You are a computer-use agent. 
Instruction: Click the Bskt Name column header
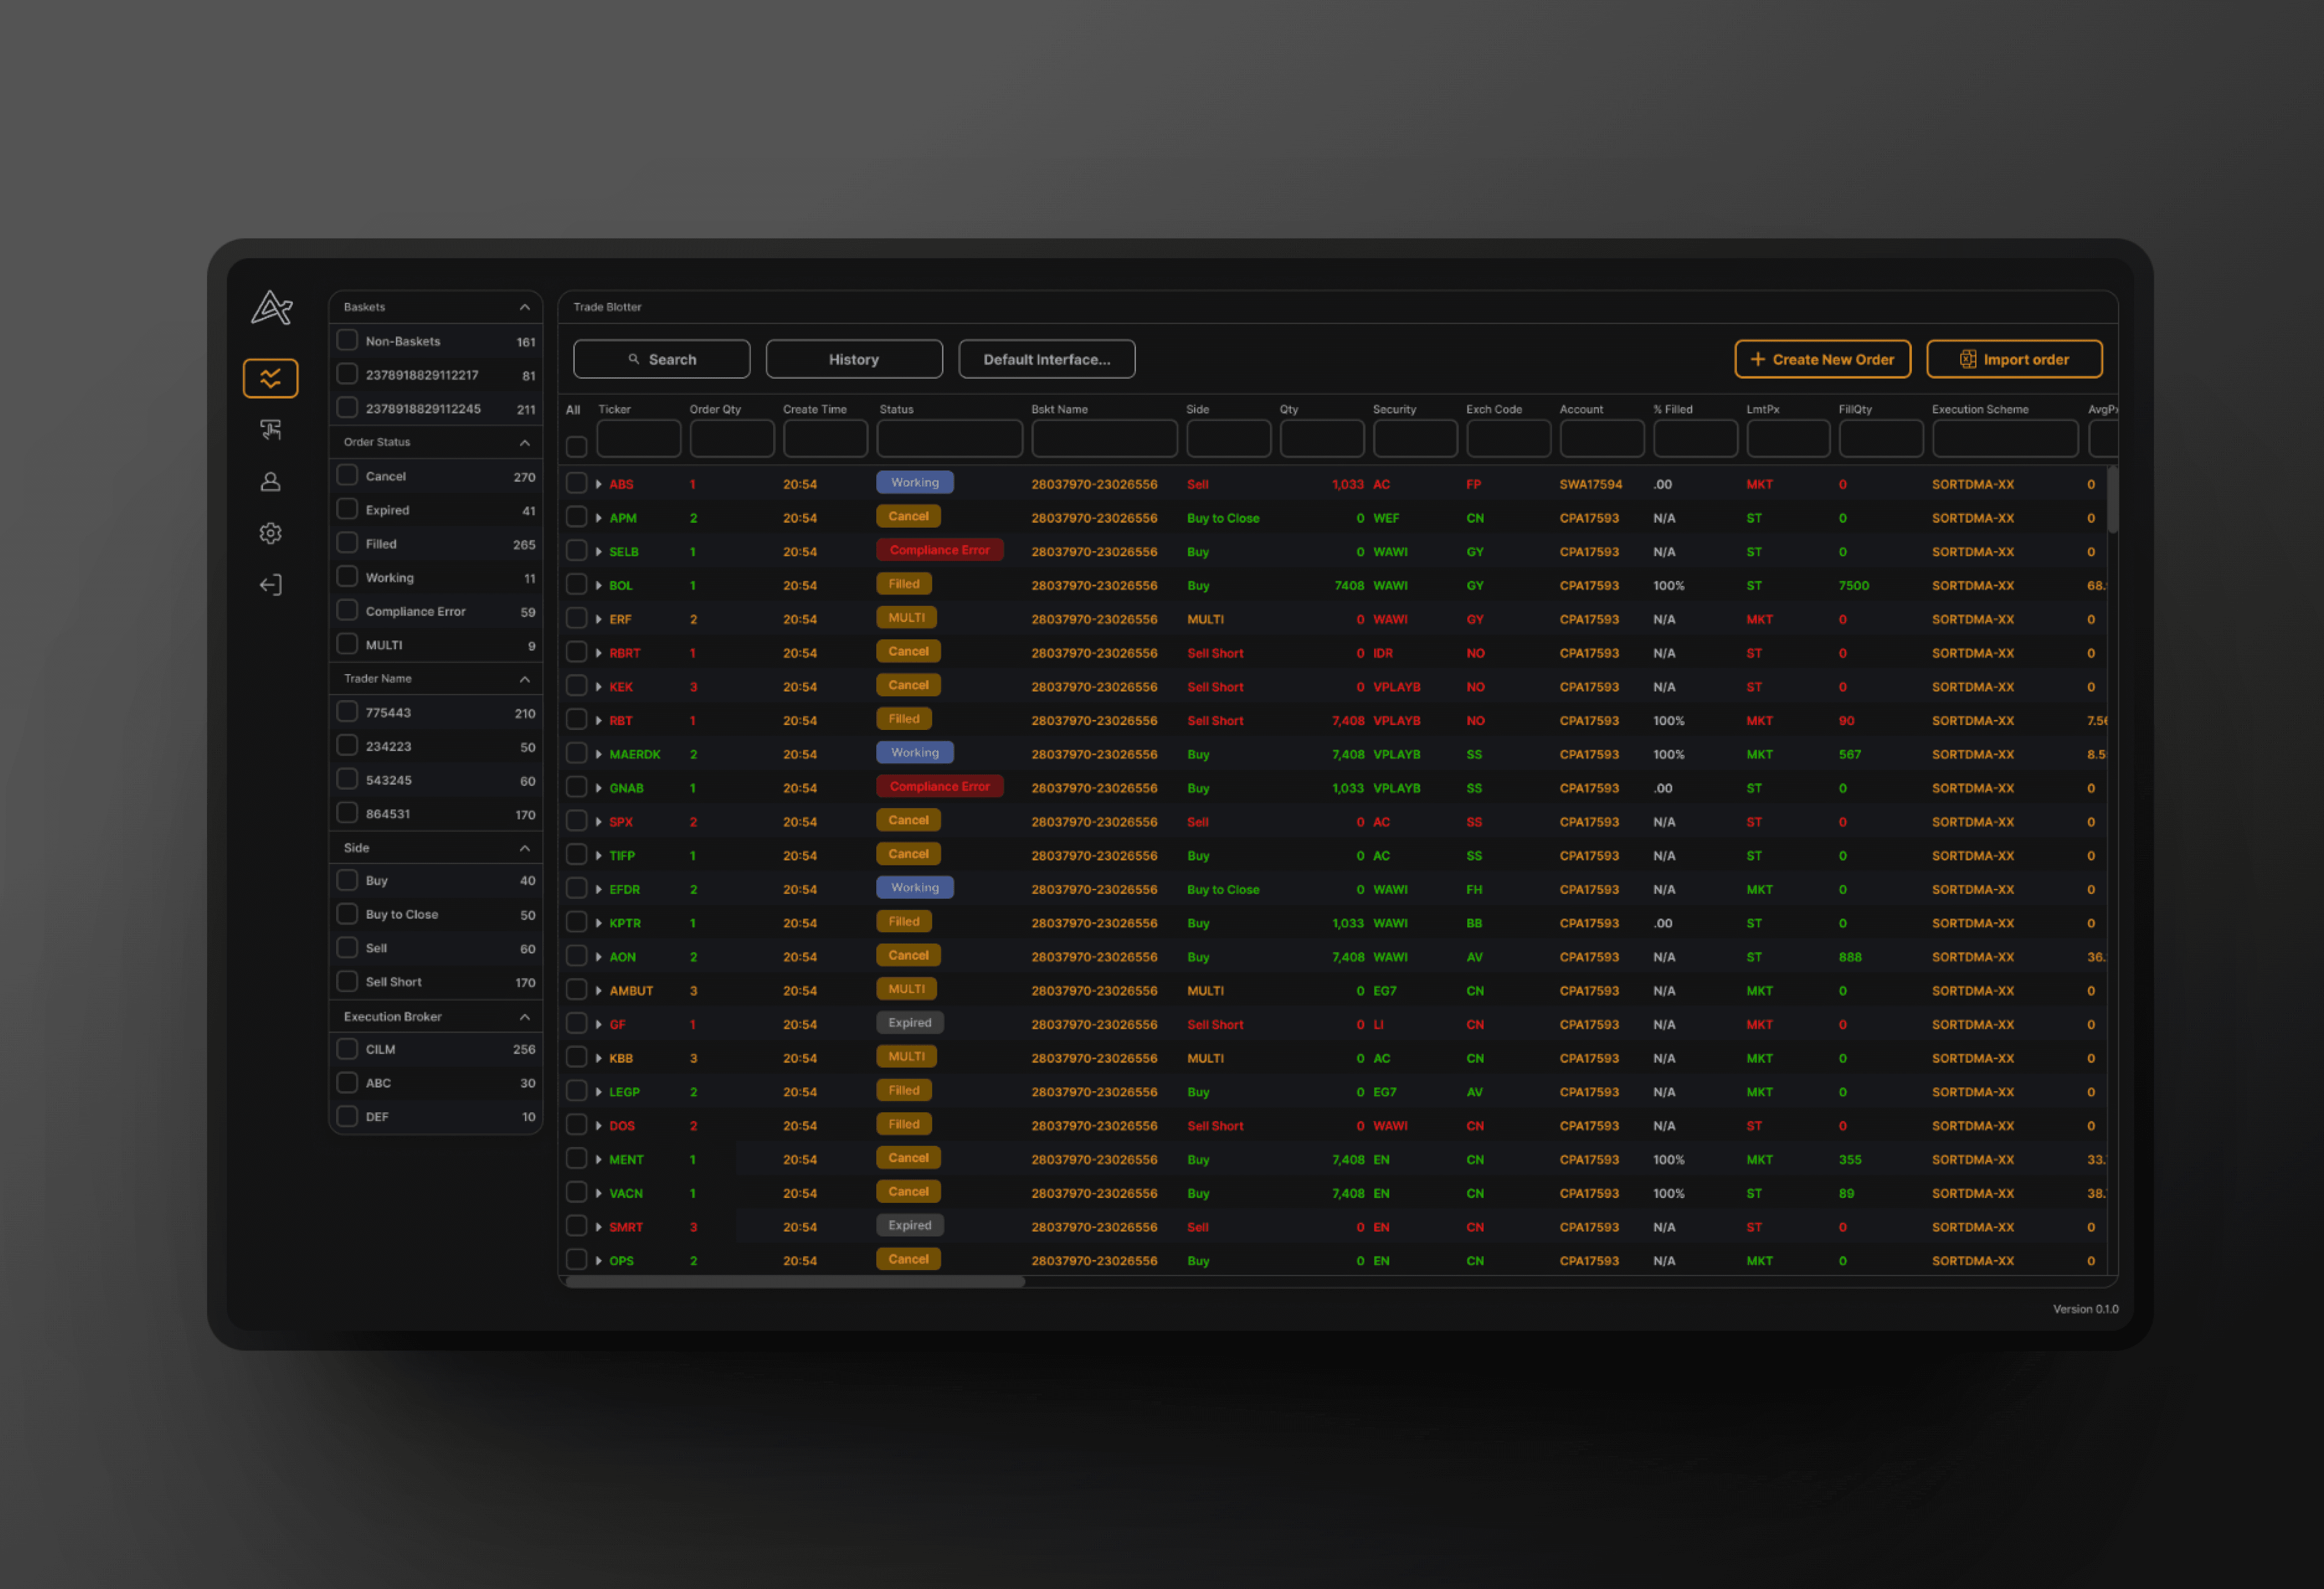[1059, 409]
